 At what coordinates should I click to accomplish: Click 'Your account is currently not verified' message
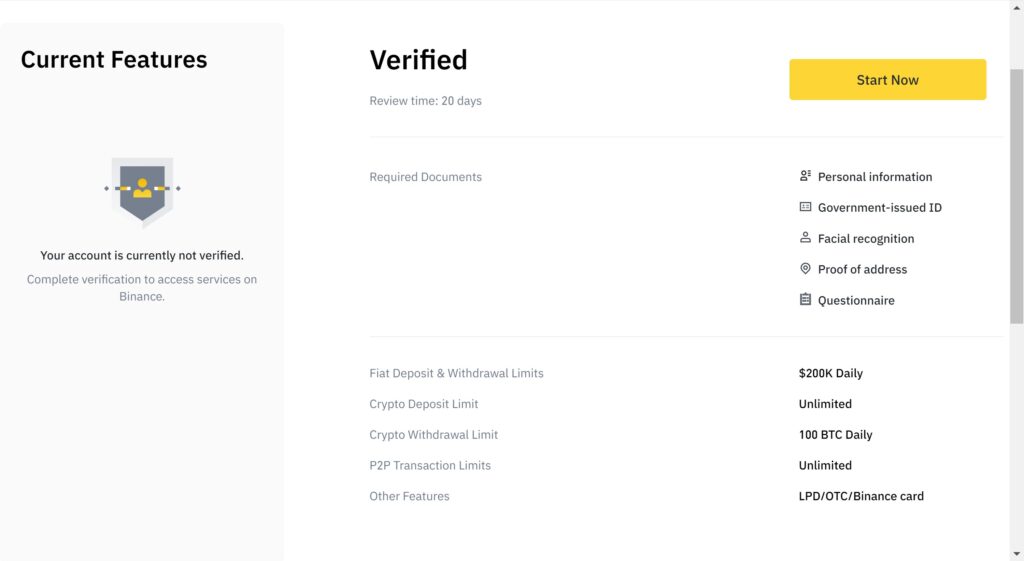(x=142, y=255)
